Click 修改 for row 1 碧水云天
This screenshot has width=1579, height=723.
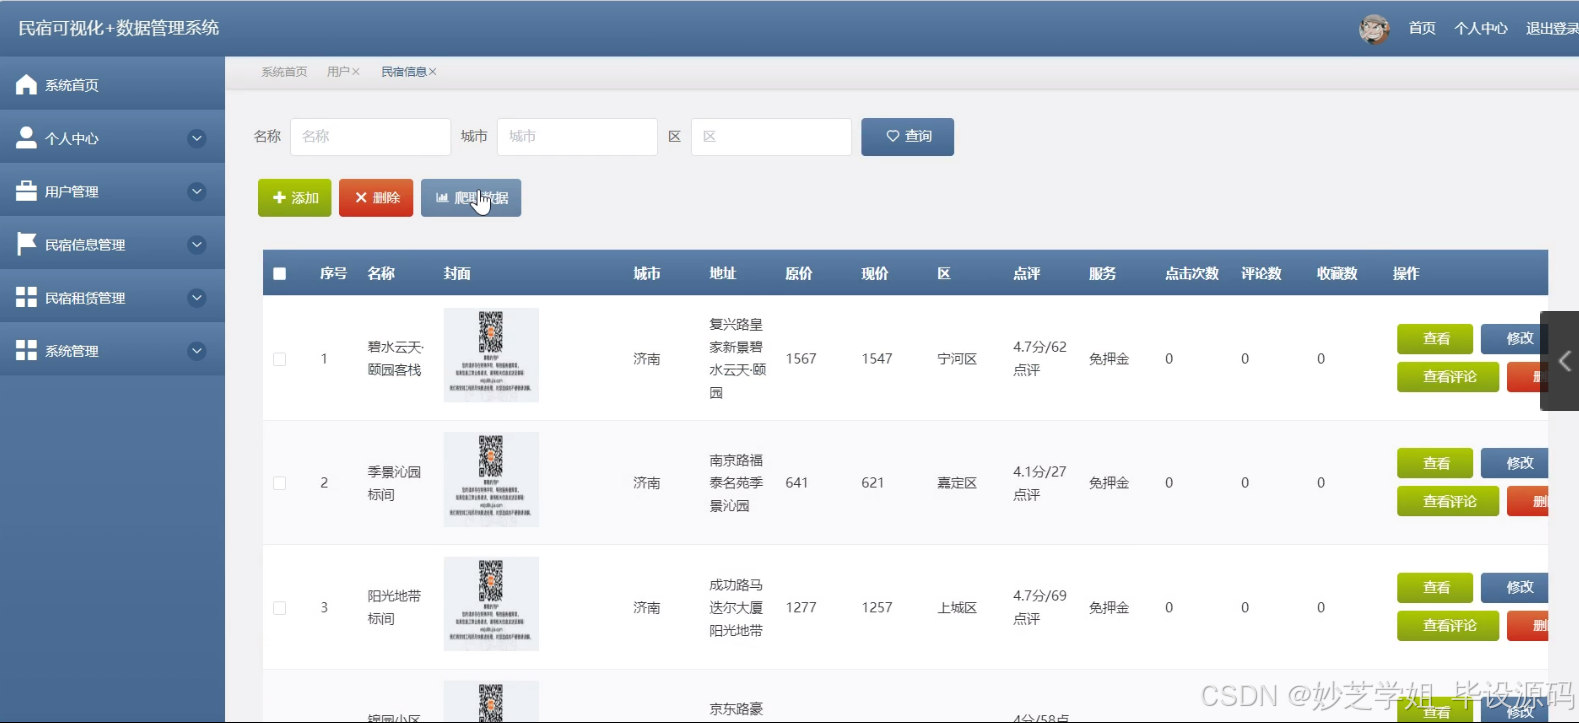click(x=1515, y=339)
